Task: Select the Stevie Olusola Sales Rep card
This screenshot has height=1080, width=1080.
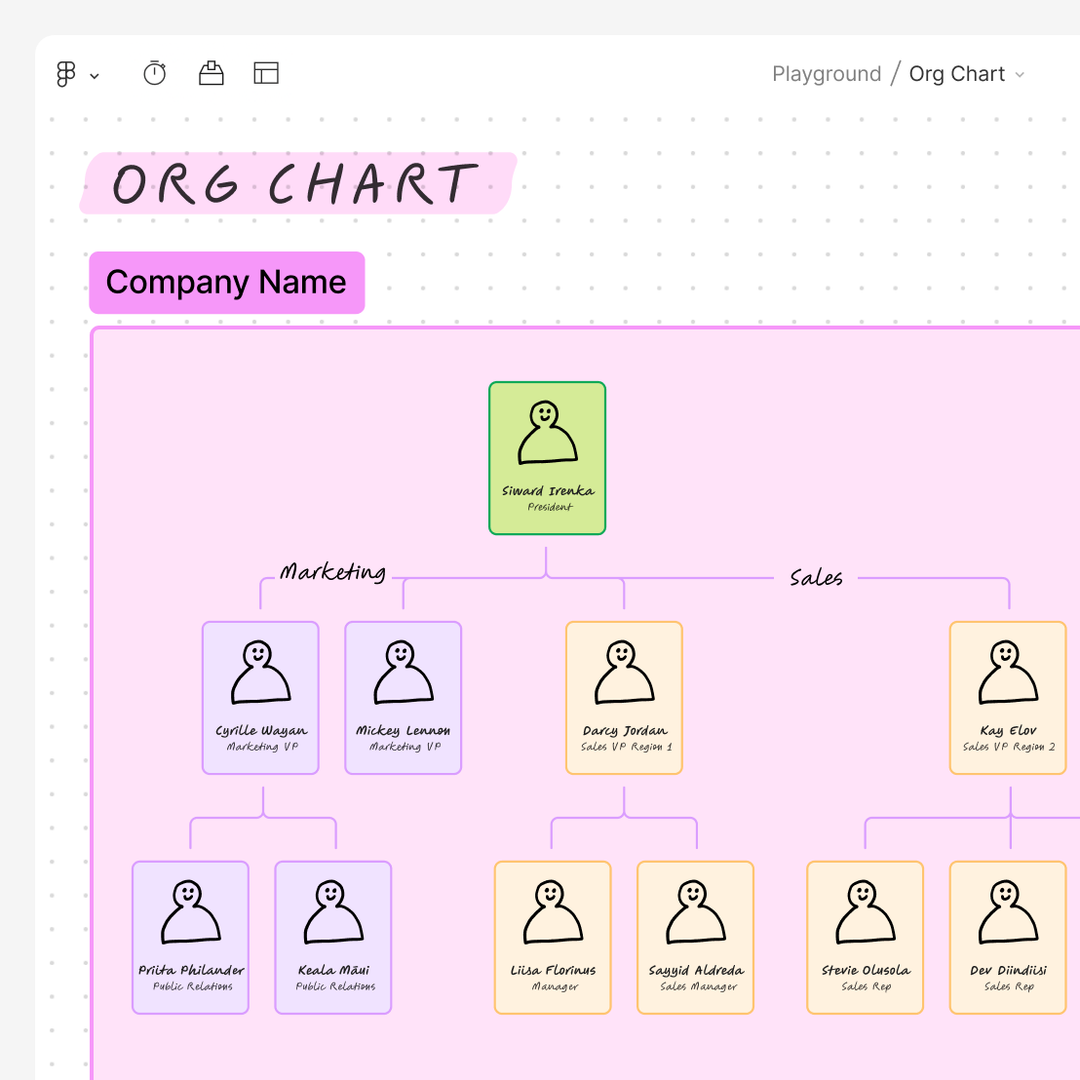Action: point(865,937)
